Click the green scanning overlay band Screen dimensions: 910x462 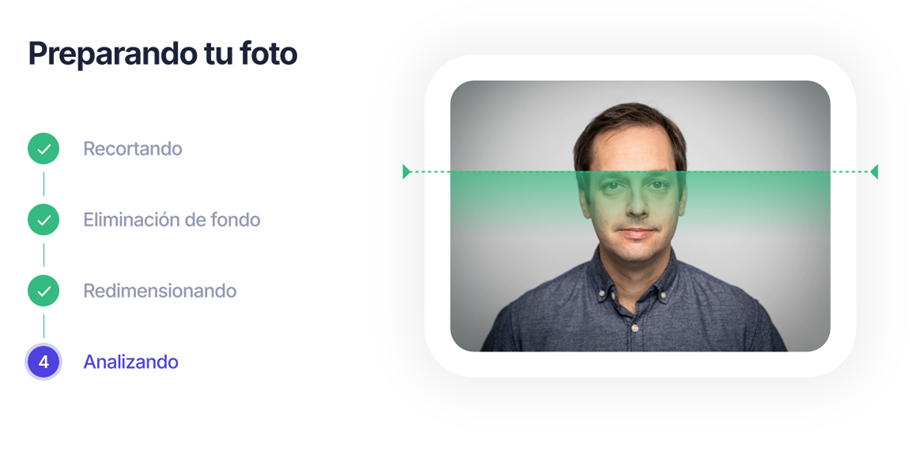coord(640,200)
